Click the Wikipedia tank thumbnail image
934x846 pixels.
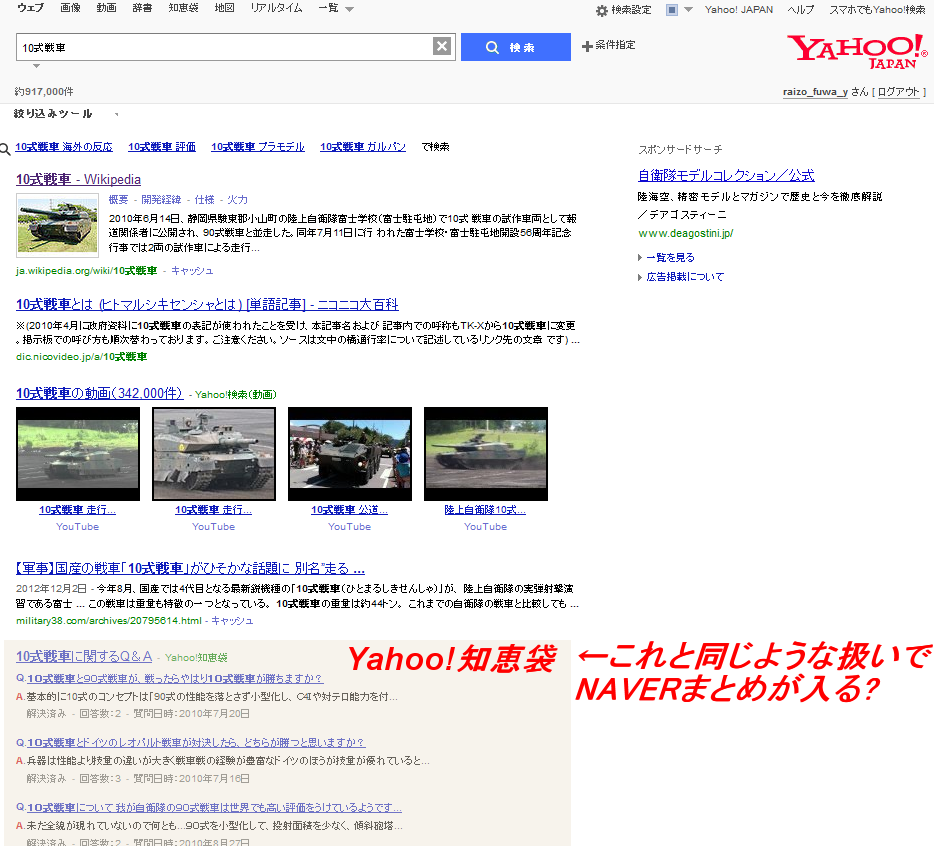point(57,226)
